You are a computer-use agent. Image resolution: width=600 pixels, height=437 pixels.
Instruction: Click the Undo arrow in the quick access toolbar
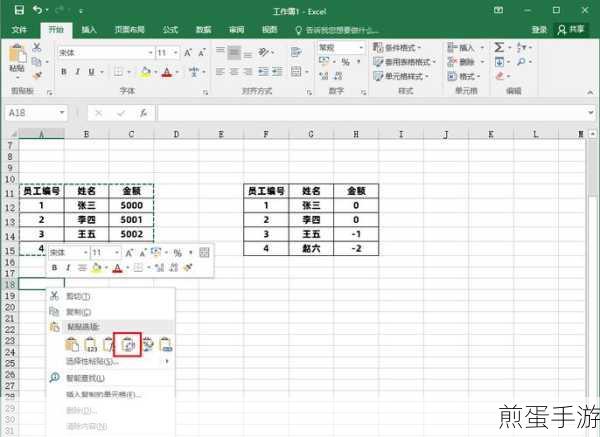[37, 10]
